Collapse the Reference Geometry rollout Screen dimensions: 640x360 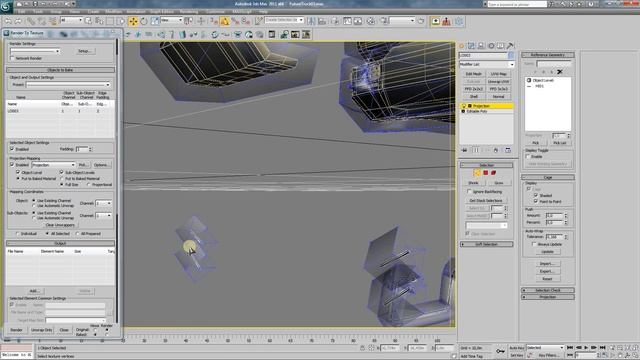pyautogui.click(x=548, y=55)
